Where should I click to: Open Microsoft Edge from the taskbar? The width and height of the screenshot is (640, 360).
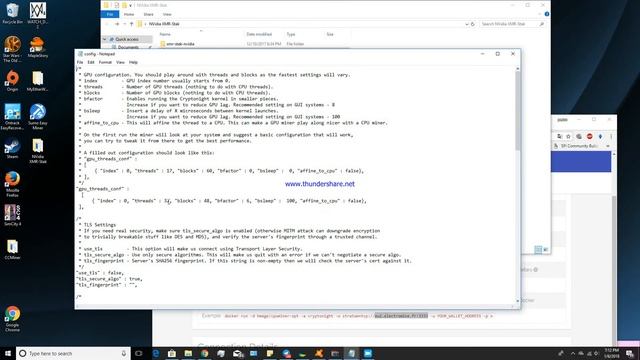(156, 353)
